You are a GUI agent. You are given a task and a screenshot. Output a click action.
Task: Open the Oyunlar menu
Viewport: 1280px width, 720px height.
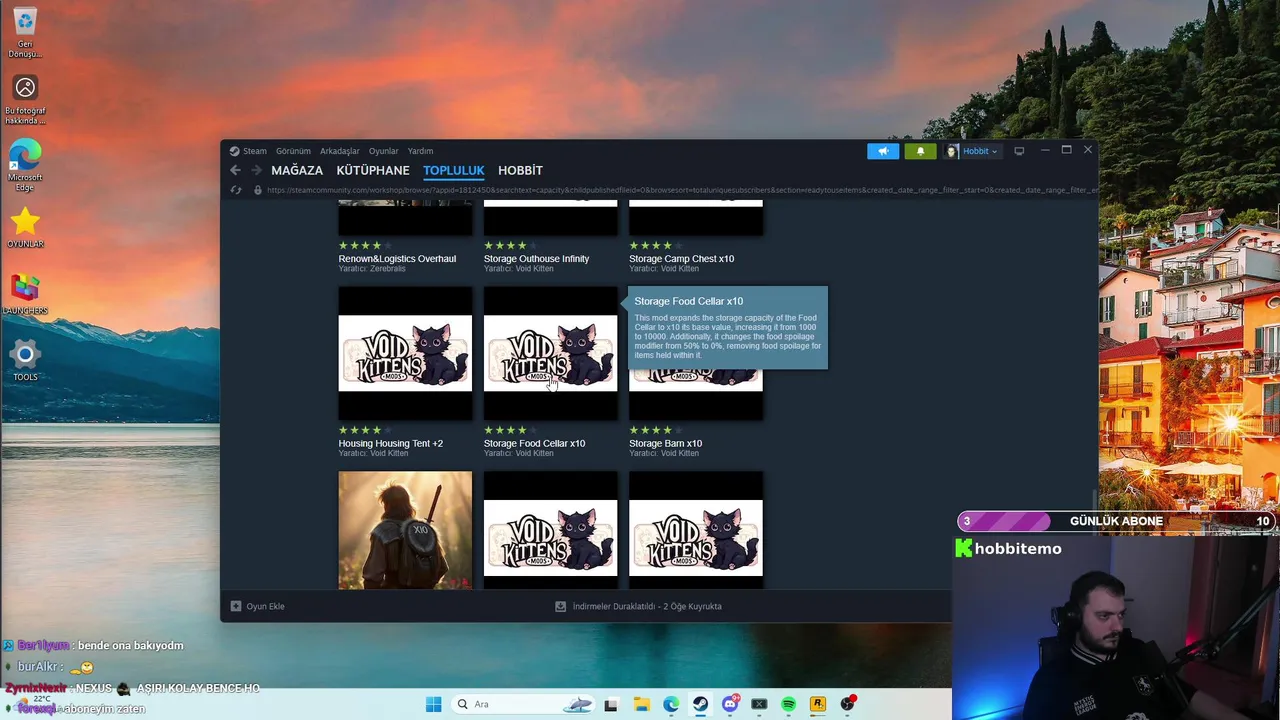383,151
